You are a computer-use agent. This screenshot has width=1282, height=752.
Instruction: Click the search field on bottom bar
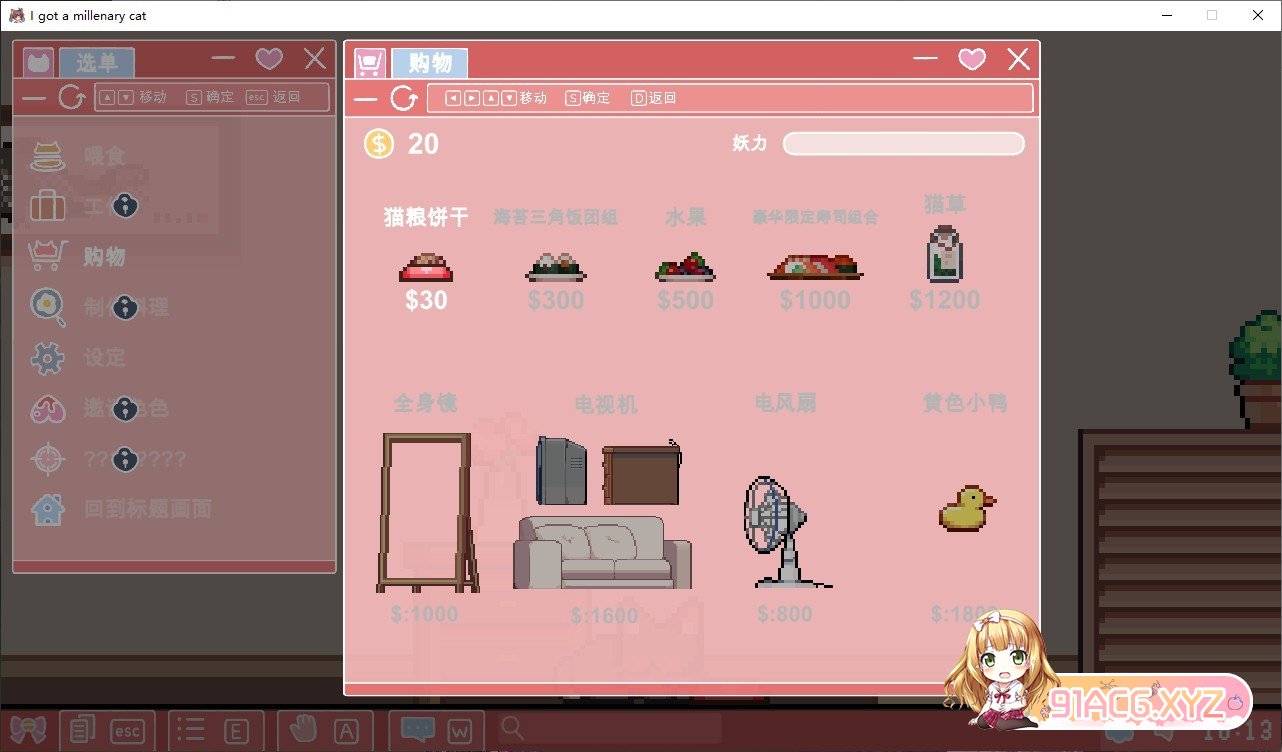click(x=610, y=729)
